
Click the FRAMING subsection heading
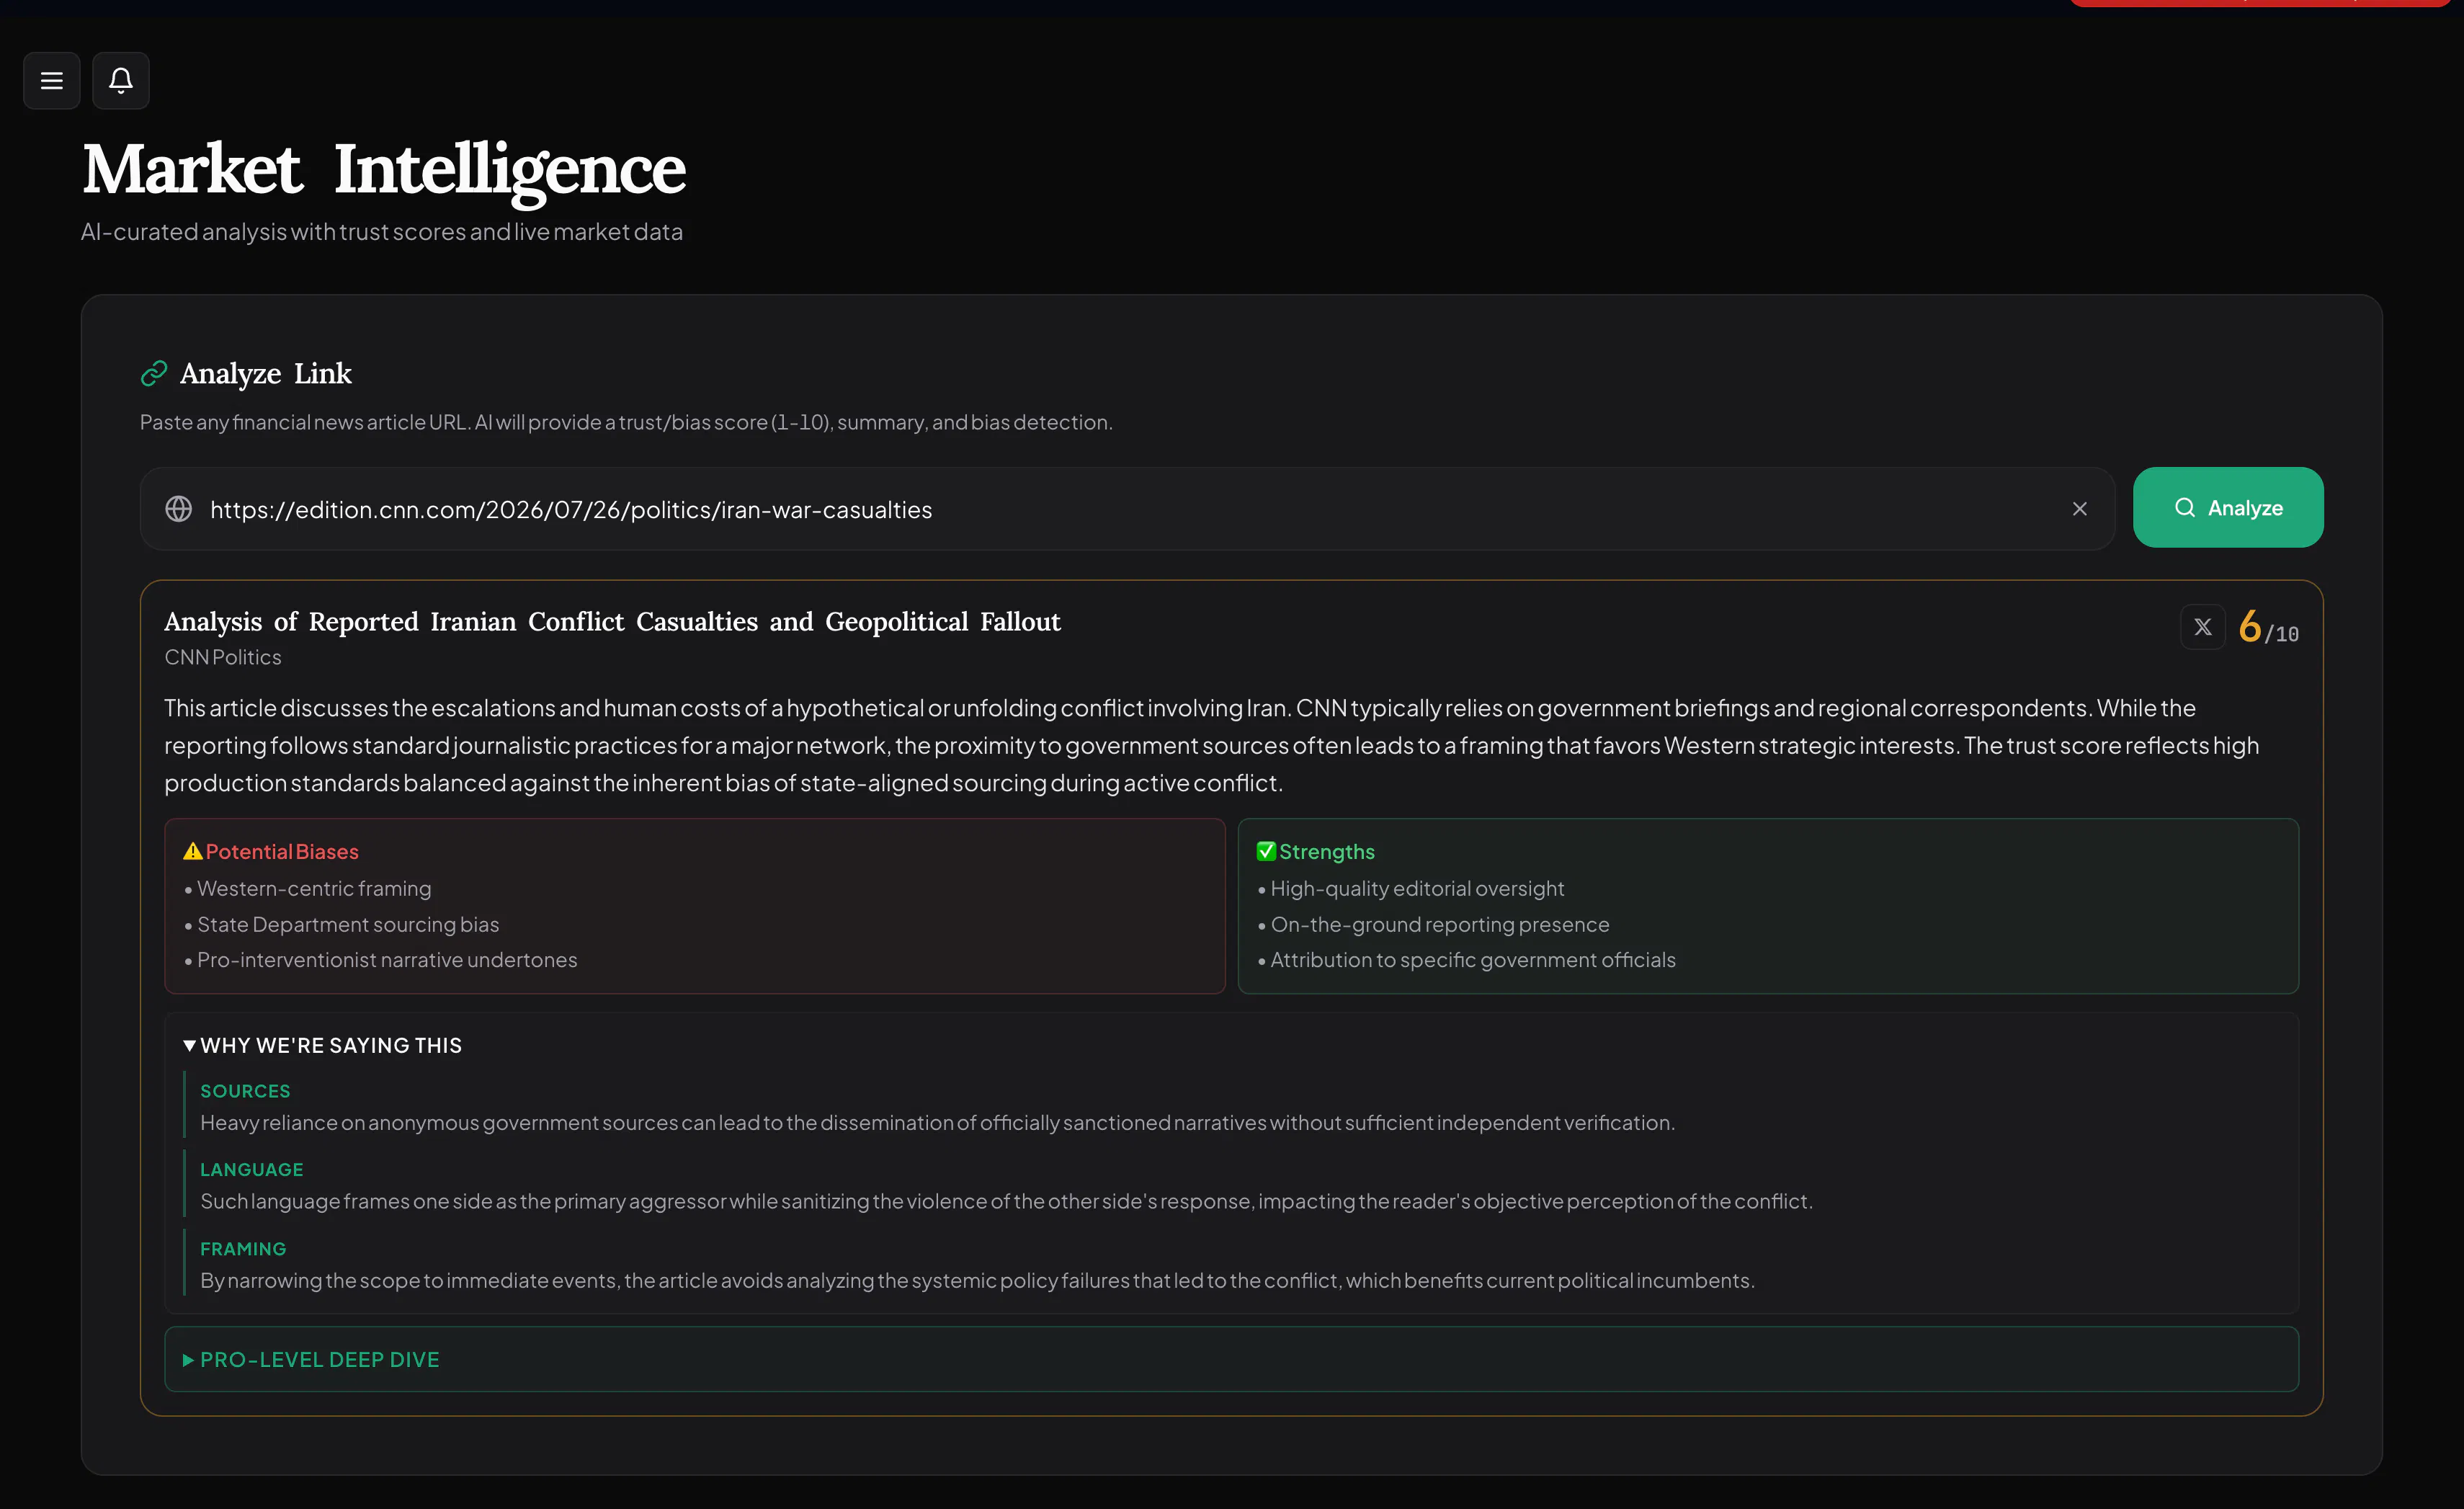243,1248
